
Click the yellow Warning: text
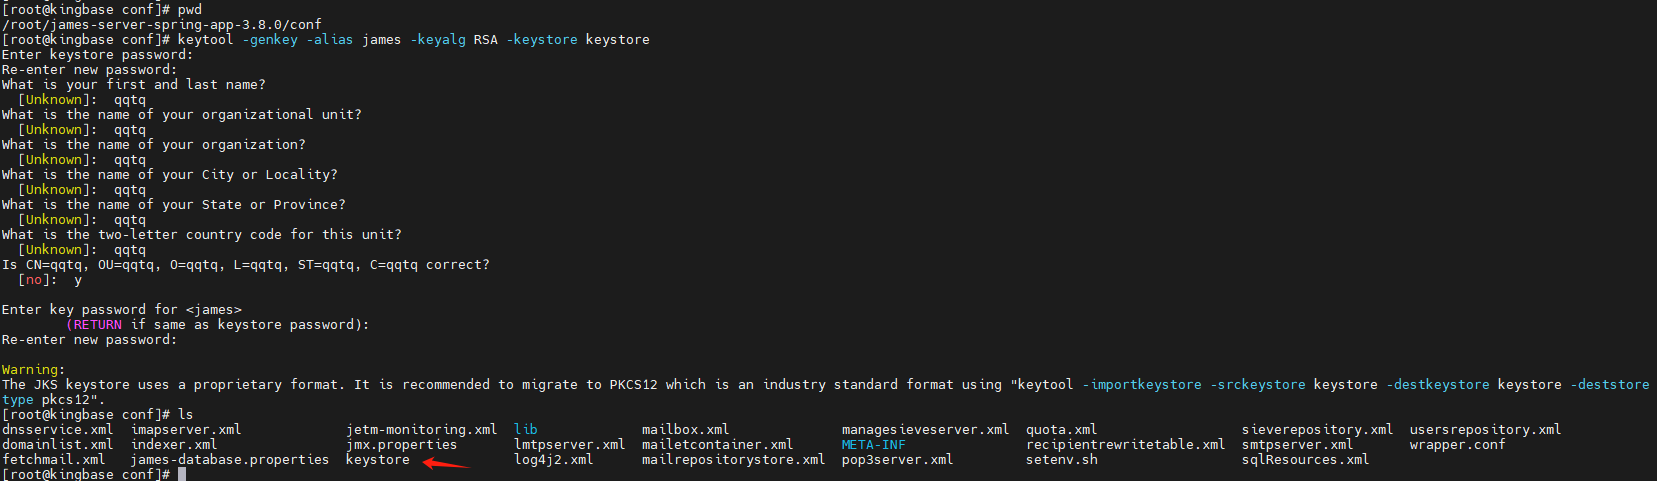[x=32, y=370]
